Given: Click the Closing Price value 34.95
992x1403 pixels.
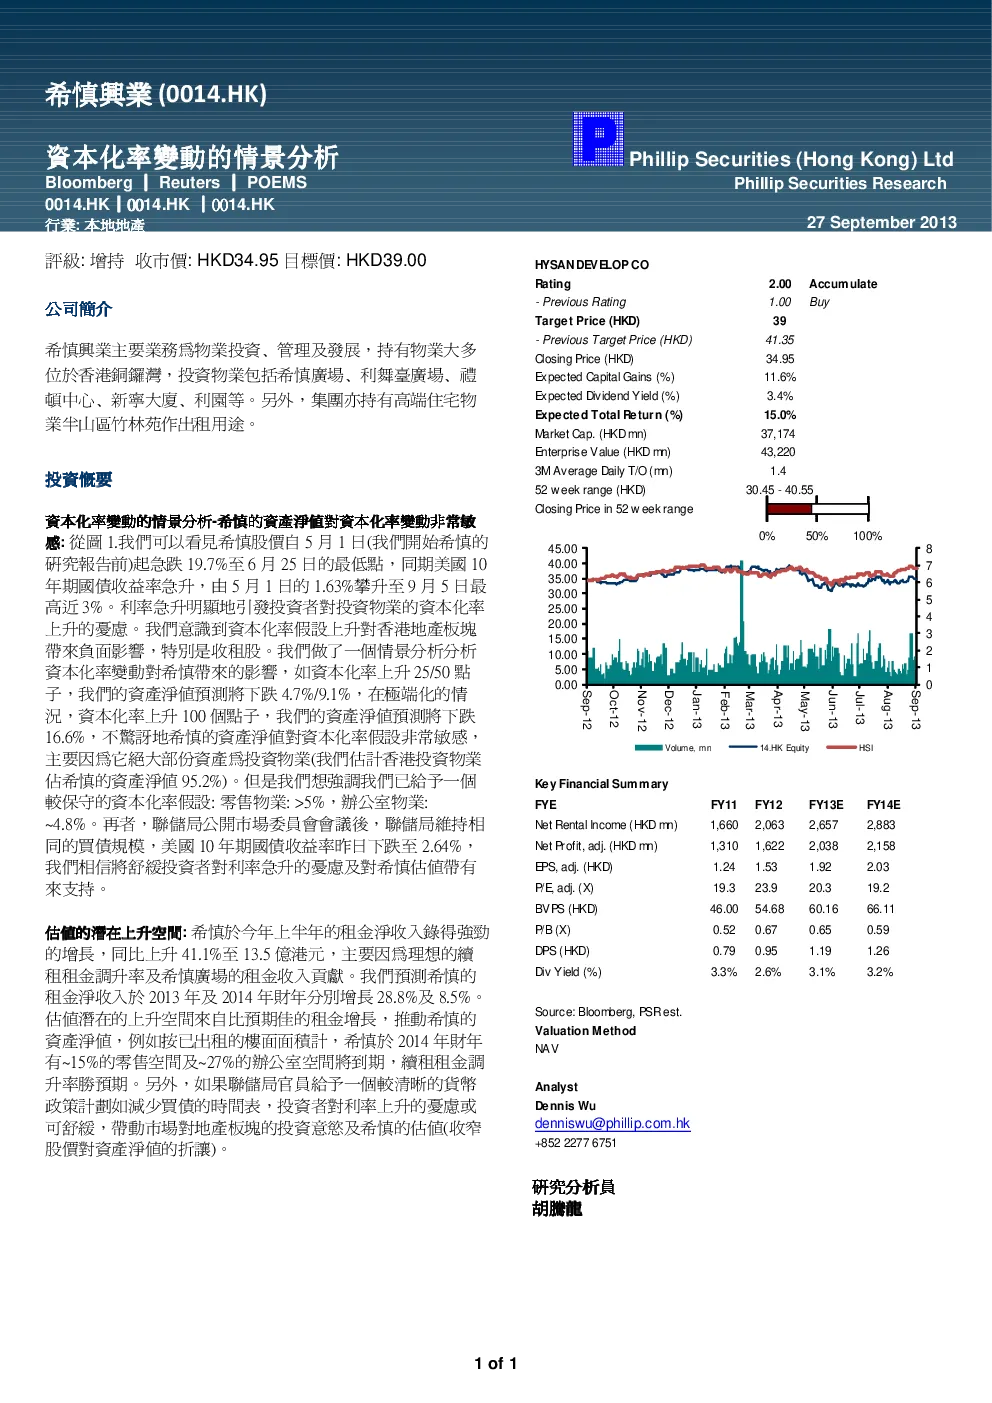Looking at the screenshot, I should (780, 359).
